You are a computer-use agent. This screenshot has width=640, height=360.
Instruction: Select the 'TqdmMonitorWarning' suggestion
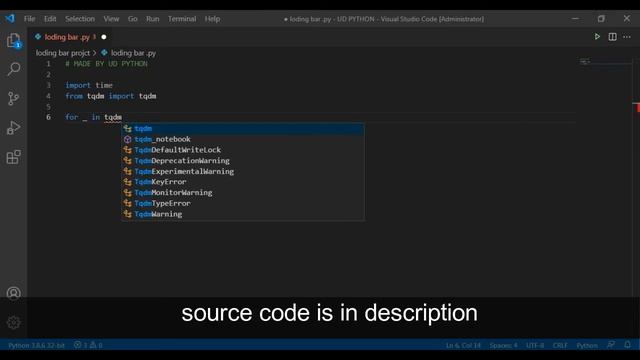[x=243, y=192]
